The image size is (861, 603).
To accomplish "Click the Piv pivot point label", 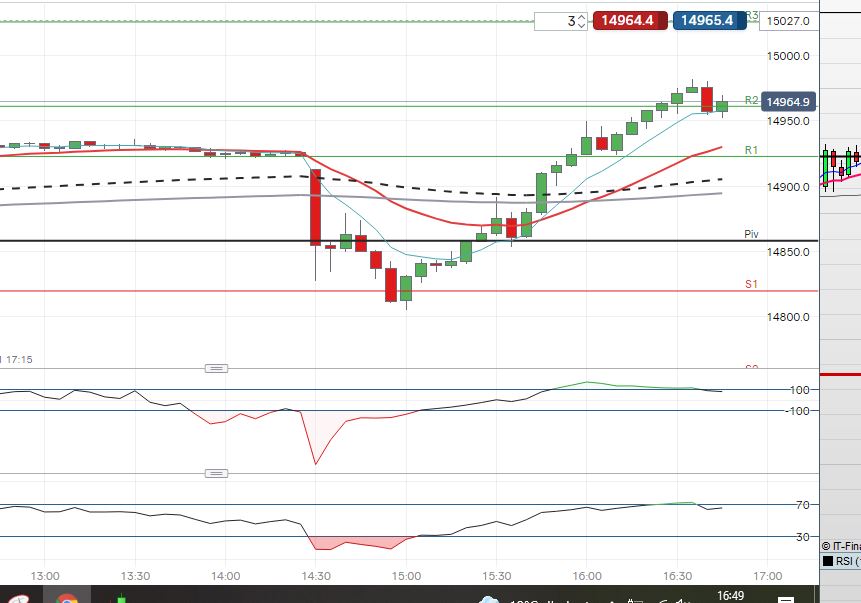I will click(751, 234).
